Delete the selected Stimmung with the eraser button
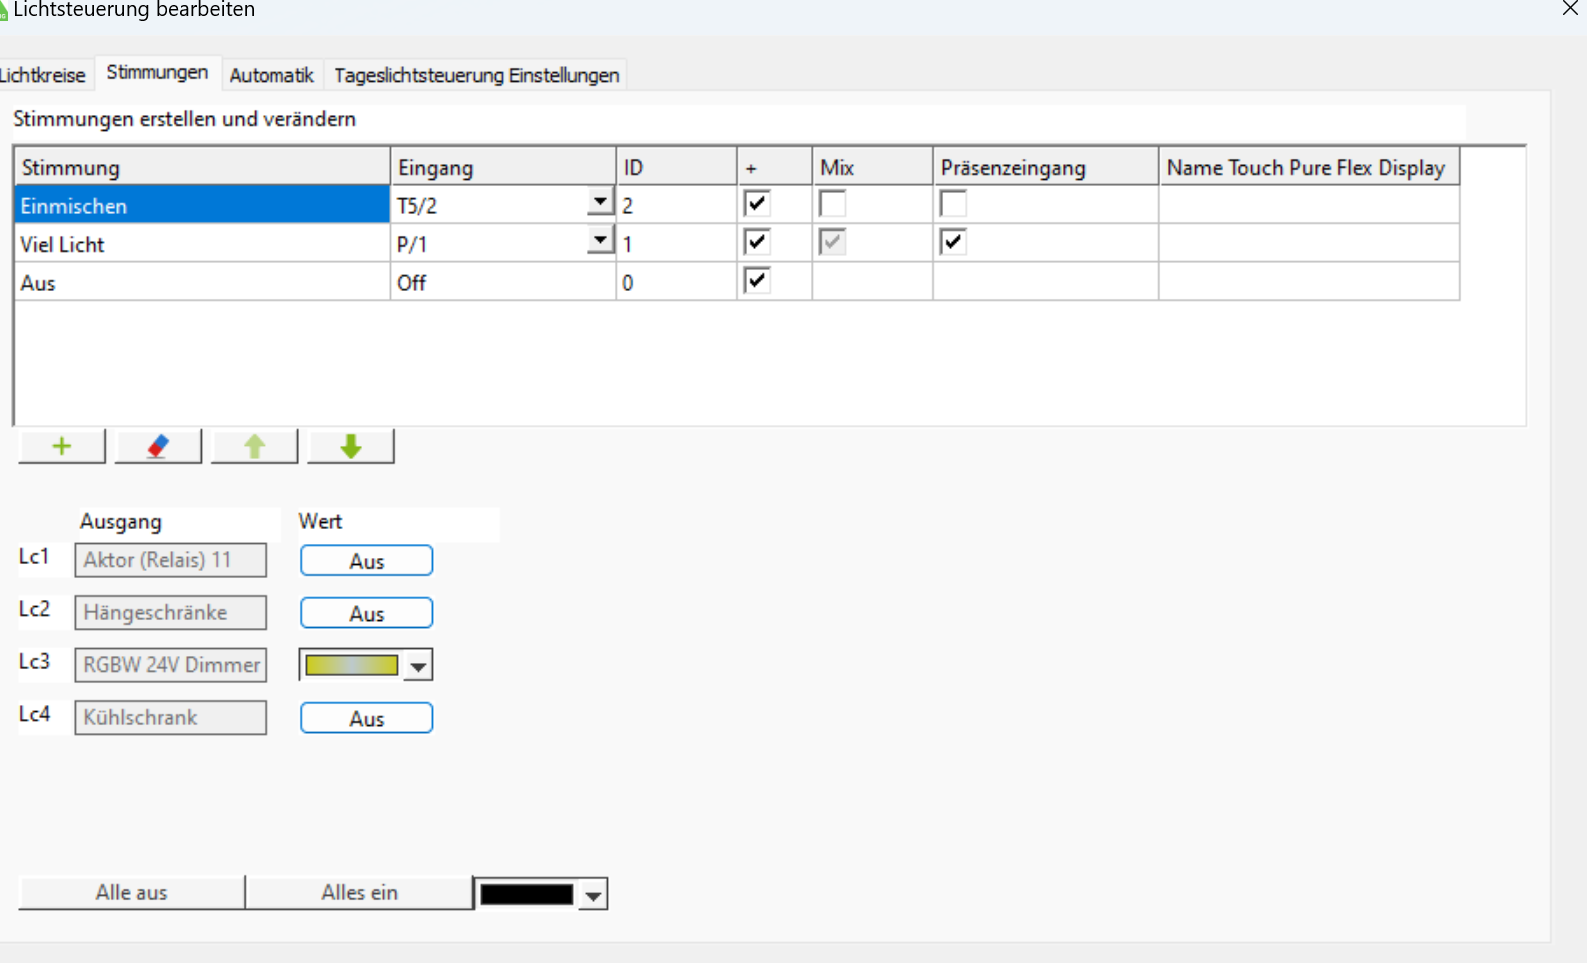Viewport: 1587px width, 963px height. click(158, 446)
